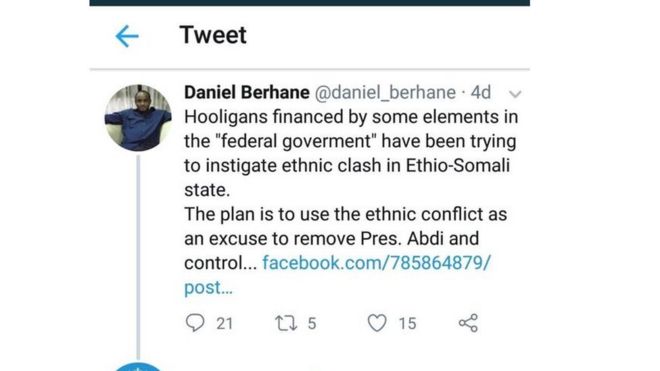Open @daniel_berhane handle
The width and height of the screenshot is (660, 371).
coord(385,92)
